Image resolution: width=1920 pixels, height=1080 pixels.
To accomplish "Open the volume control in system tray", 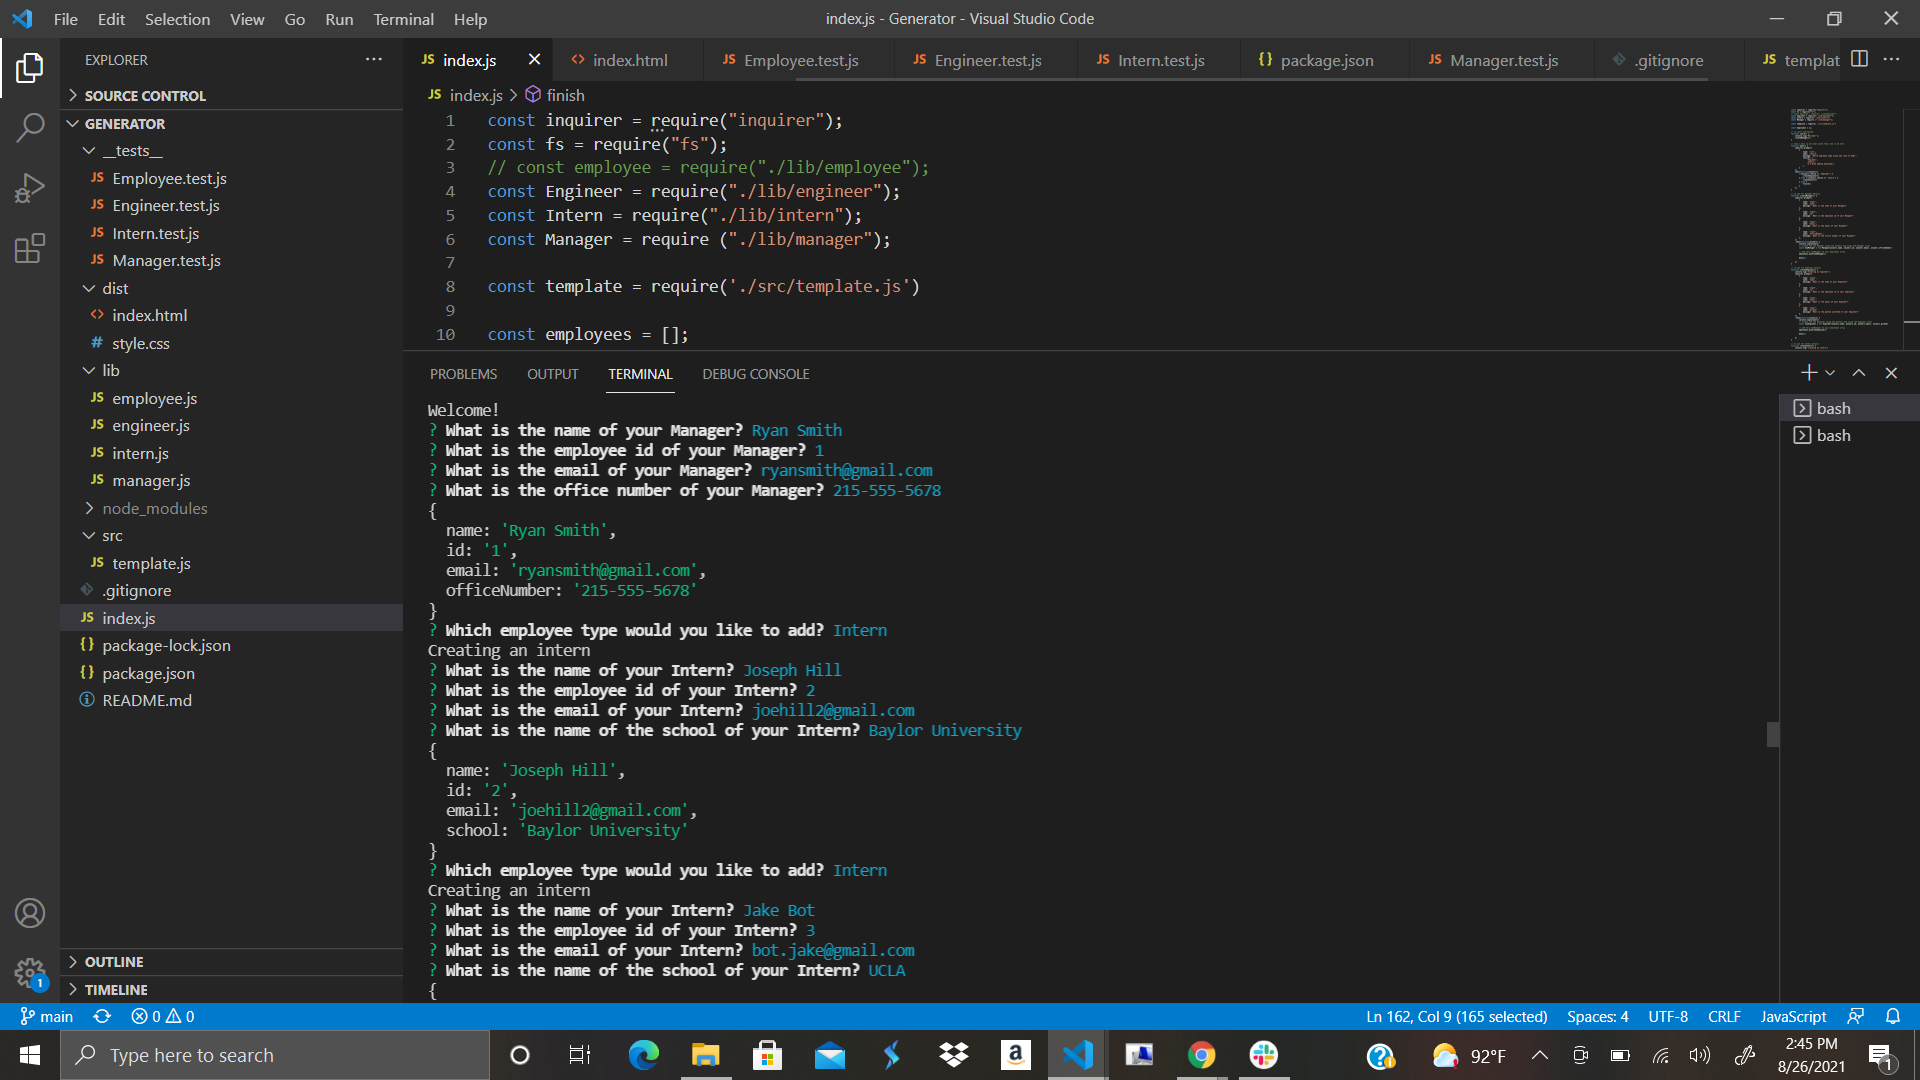I will pos(1700,1055).
